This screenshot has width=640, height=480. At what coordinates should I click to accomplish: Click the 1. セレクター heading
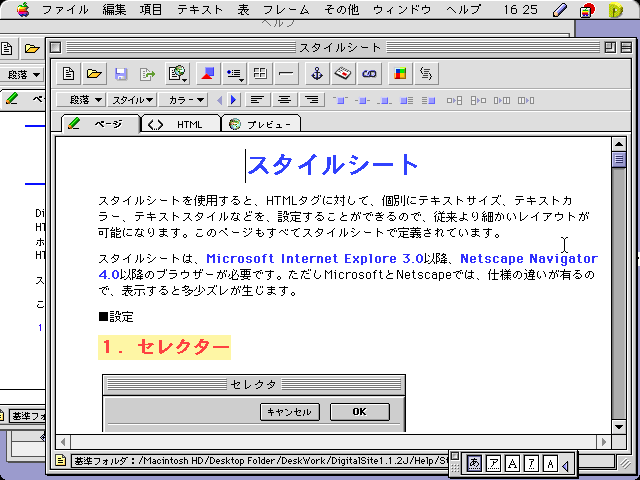[x=164, y=347]
